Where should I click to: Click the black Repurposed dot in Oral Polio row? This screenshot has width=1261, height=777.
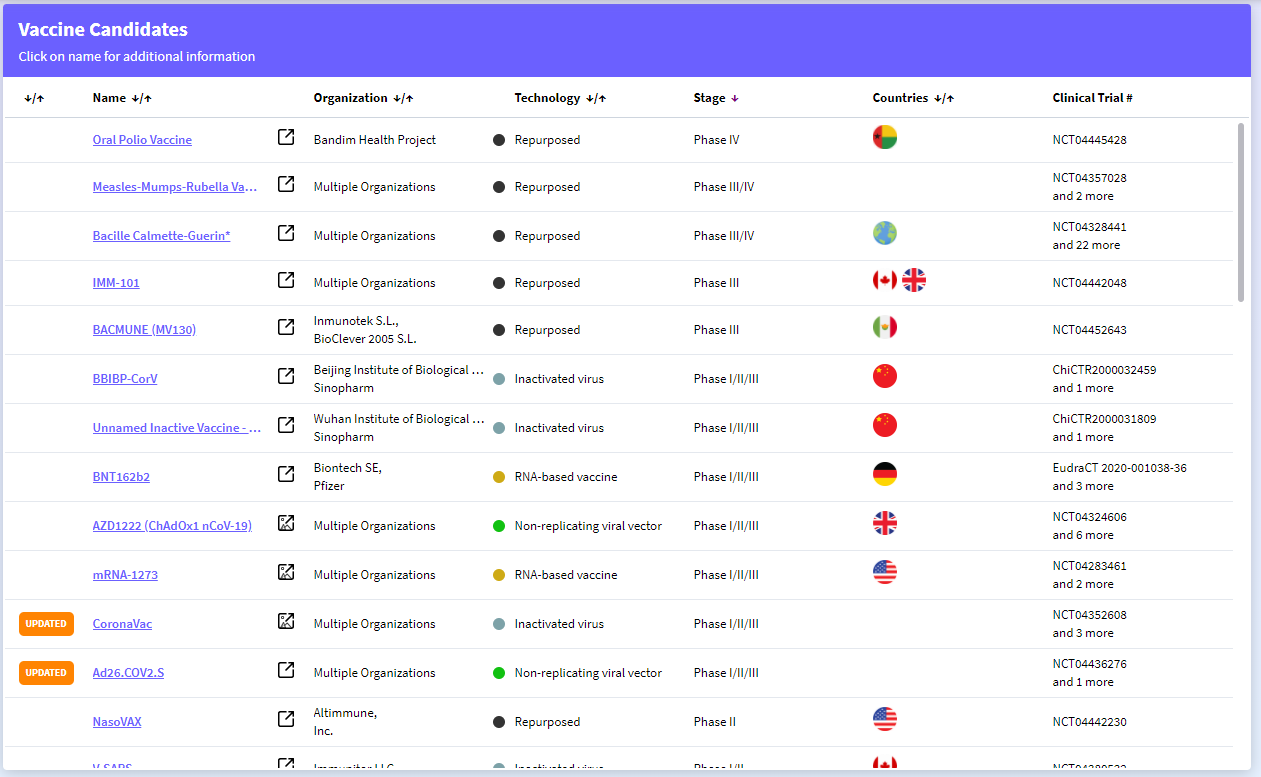(499, 140)
